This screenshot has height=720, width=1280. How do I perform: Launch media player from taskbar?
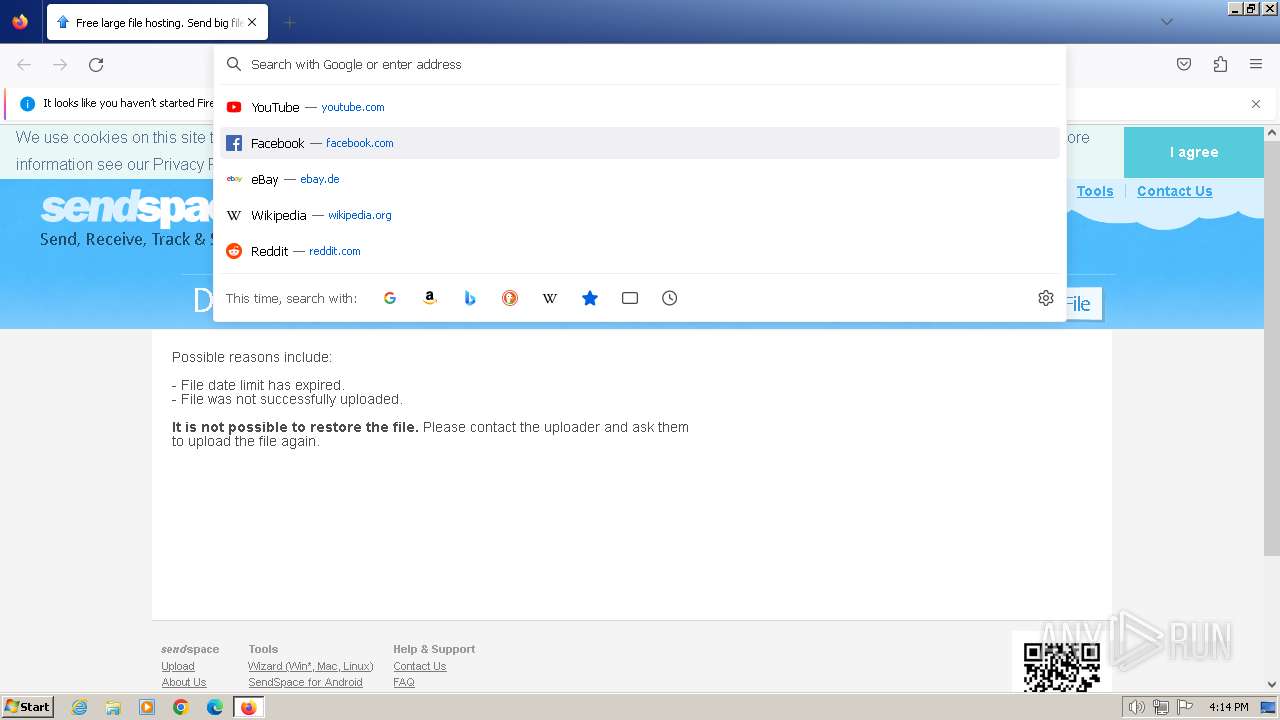click(147, 707)
